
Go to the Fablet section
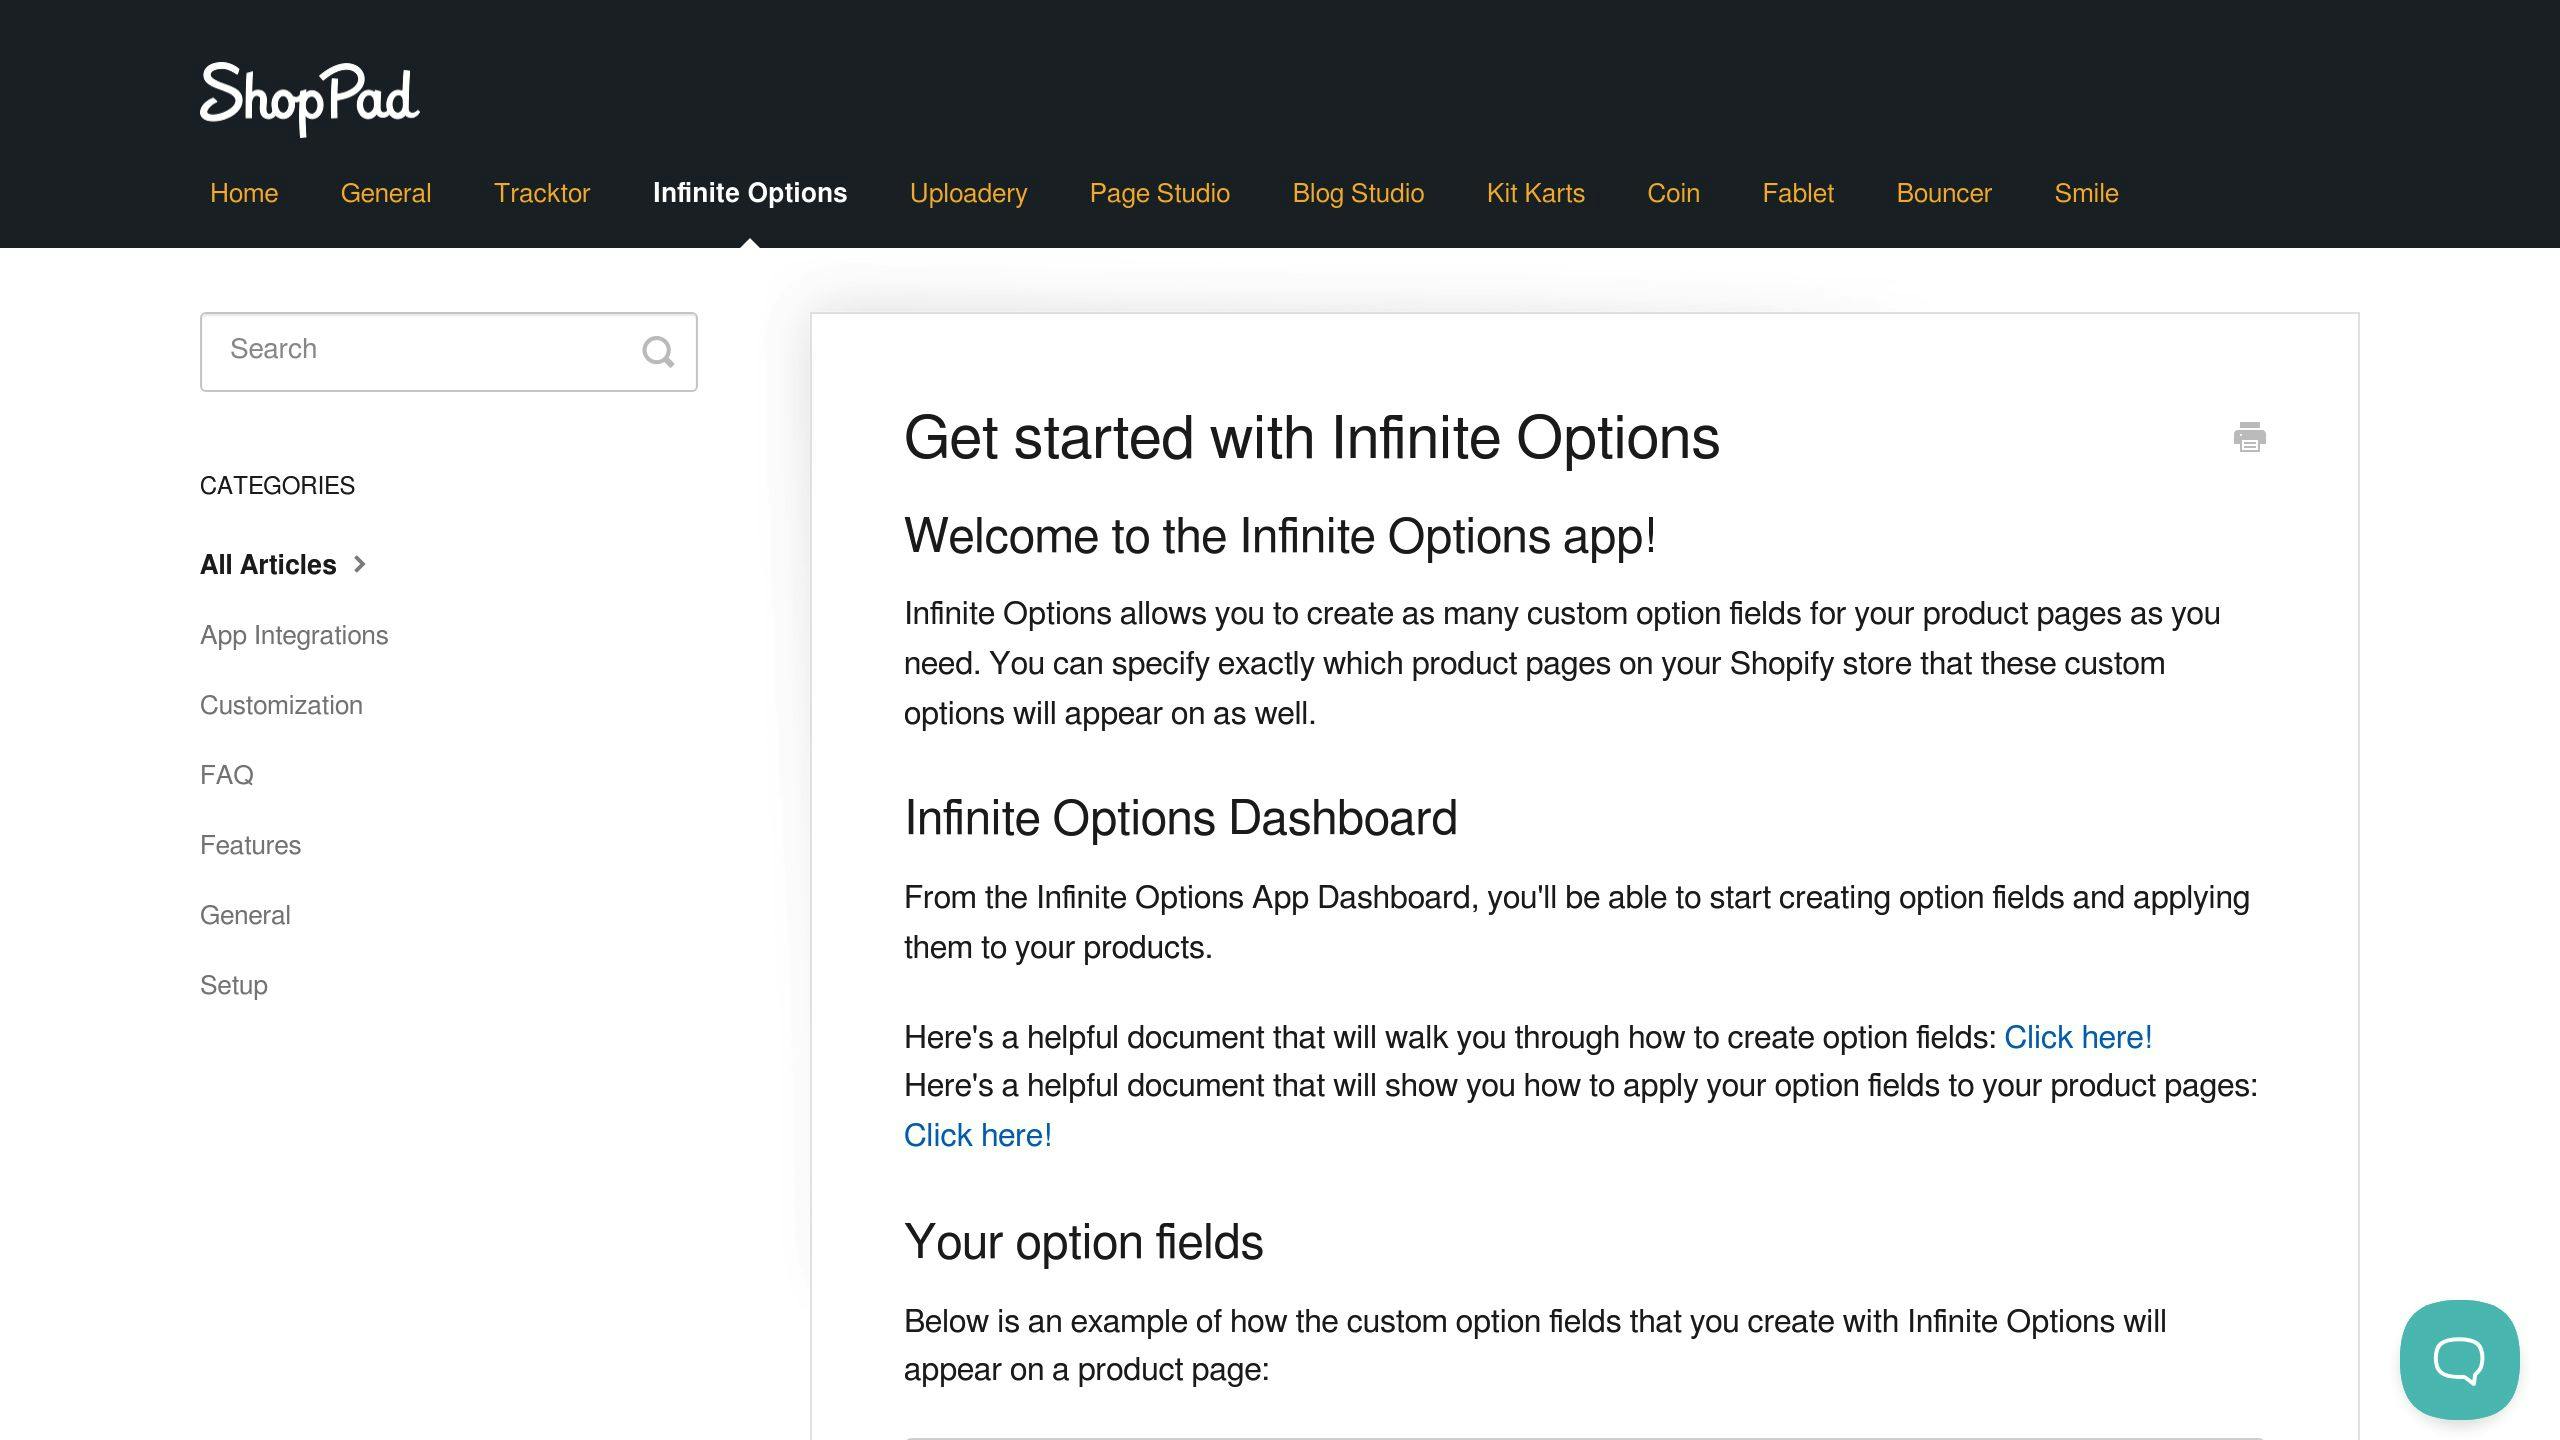click(x=1798, y=193)
